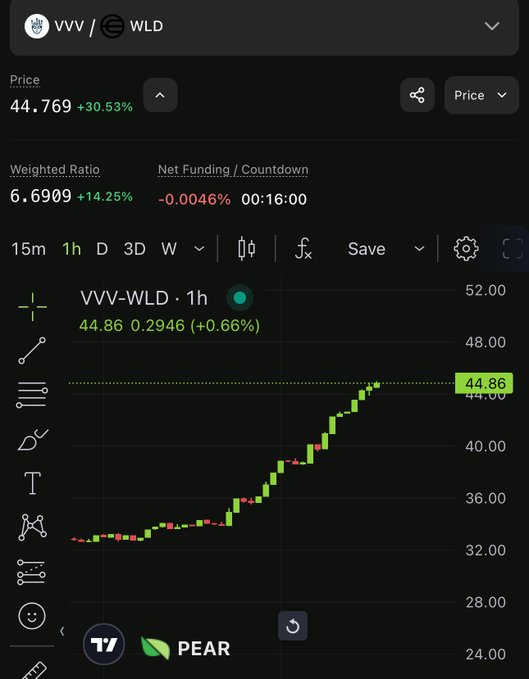Open the indicators fx menu
Image resolution: width=529 pixels, height=679 pixels.
coord(303,249)
